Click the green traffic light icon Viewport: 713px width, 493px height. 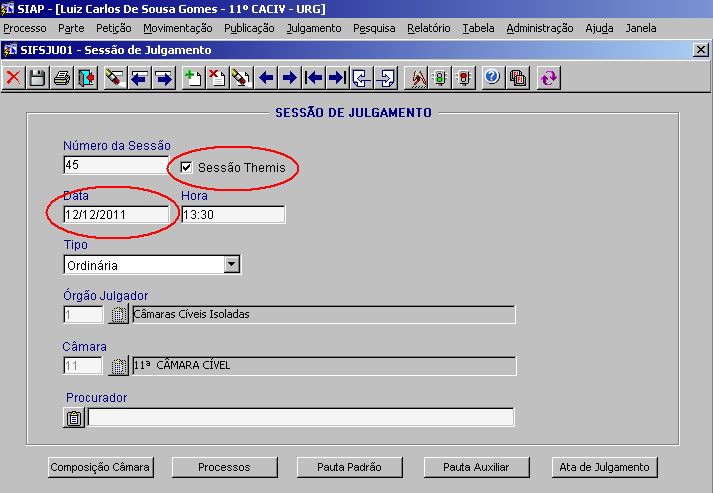pos(440,78)
